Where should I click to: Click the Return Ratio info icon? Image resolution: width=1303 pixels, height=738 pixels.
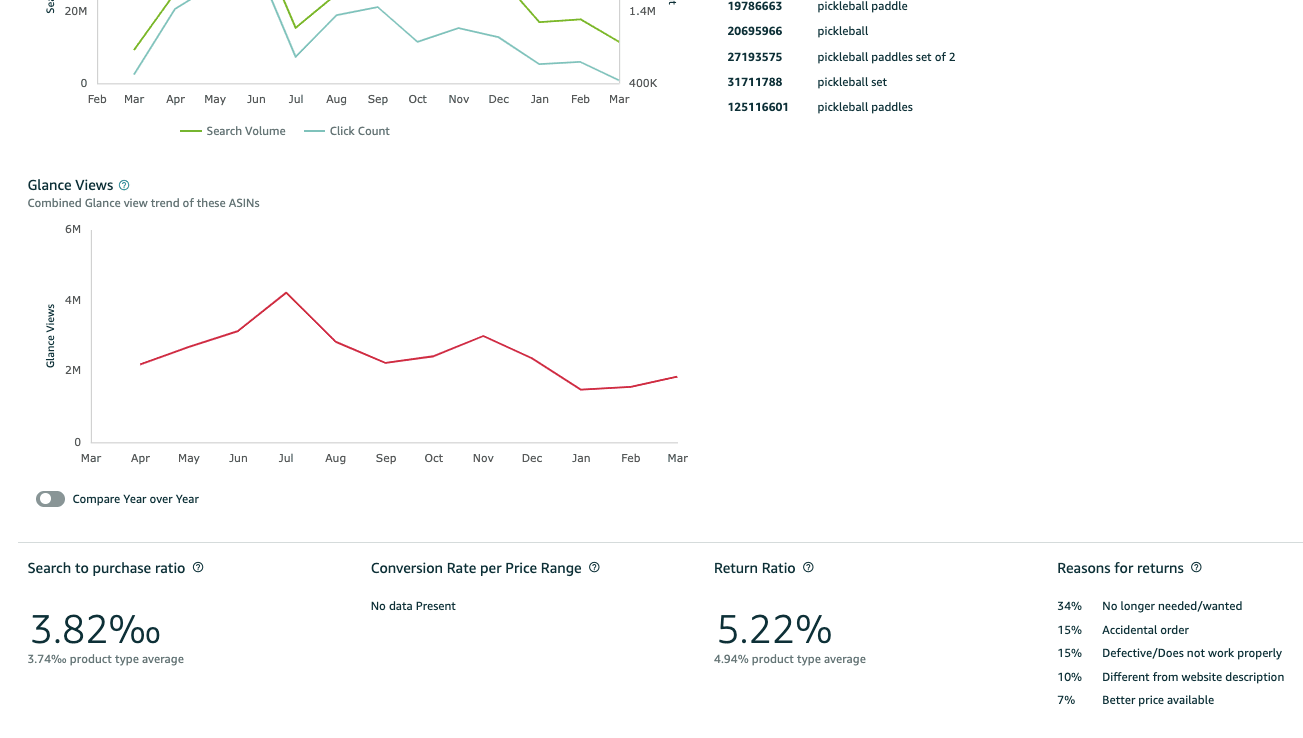(808, 568)
